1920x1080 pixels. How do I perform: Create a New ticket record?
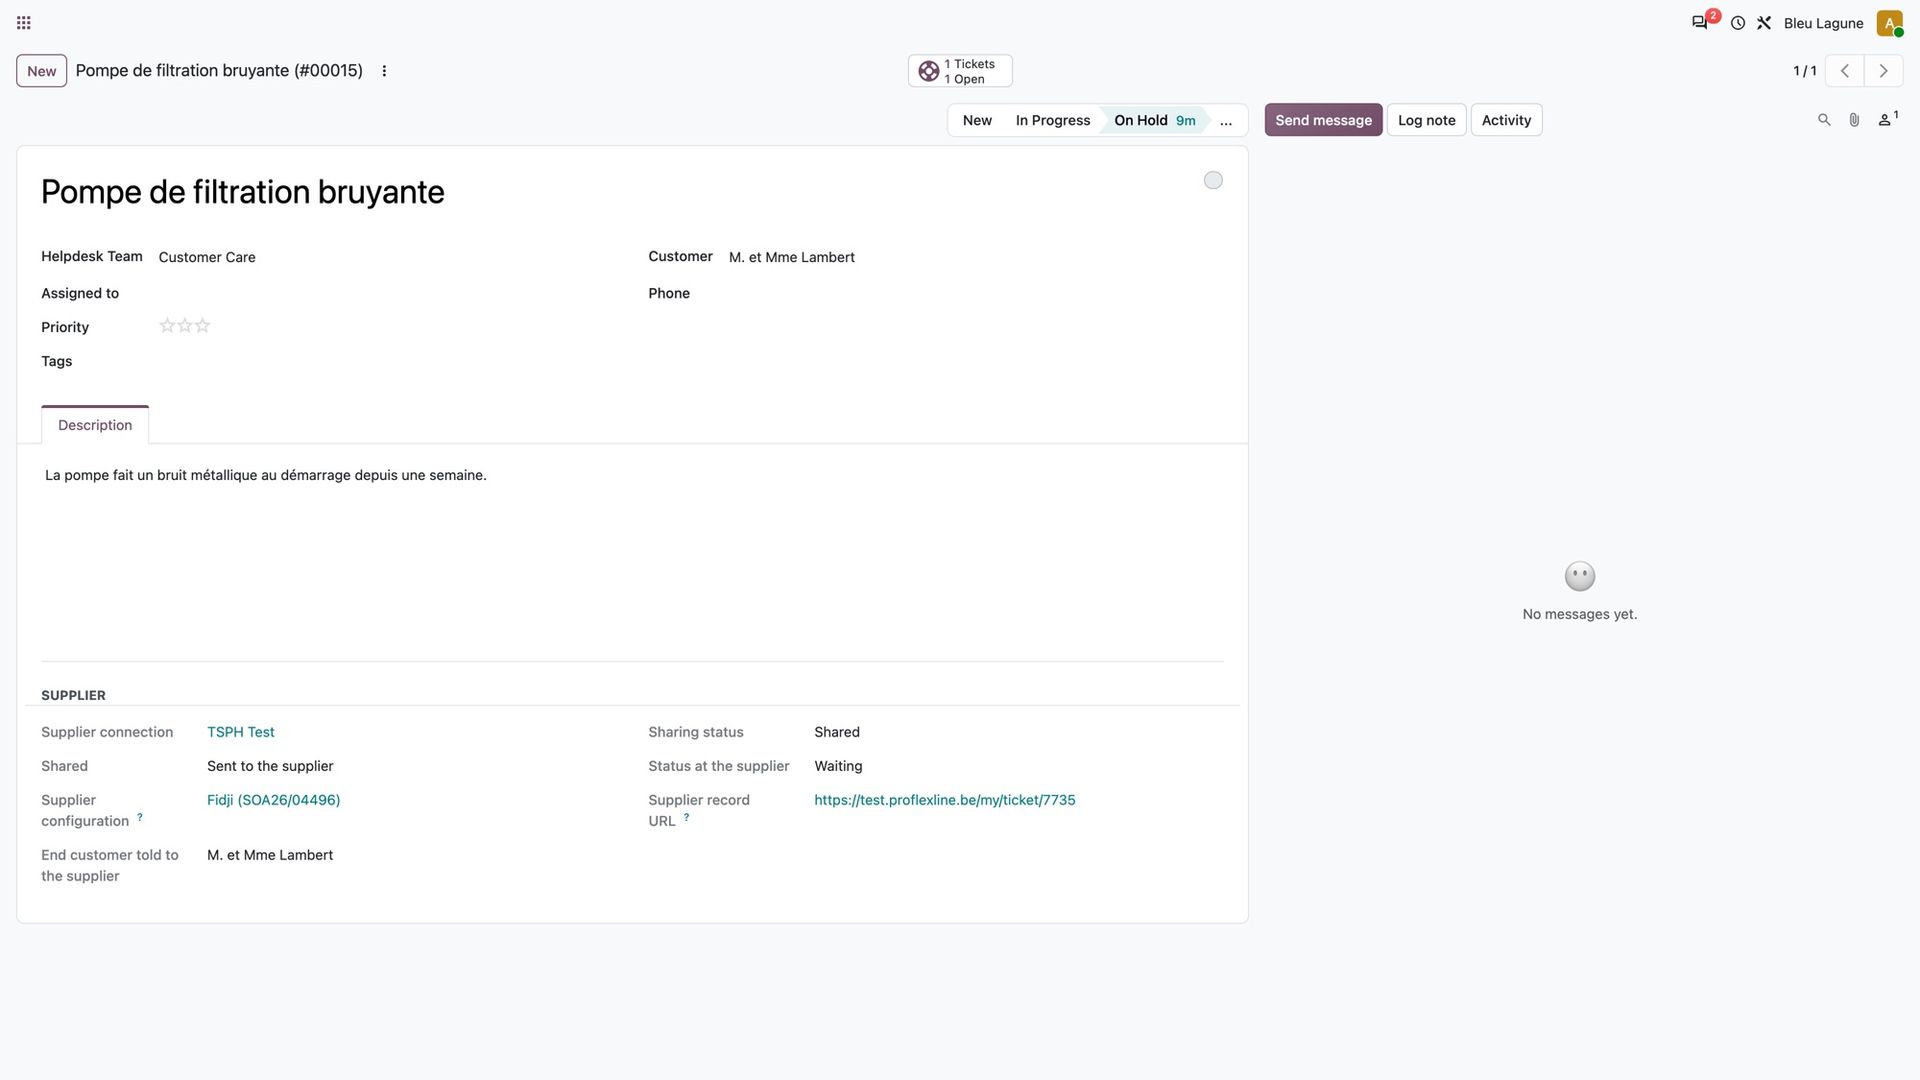(41, 71)
